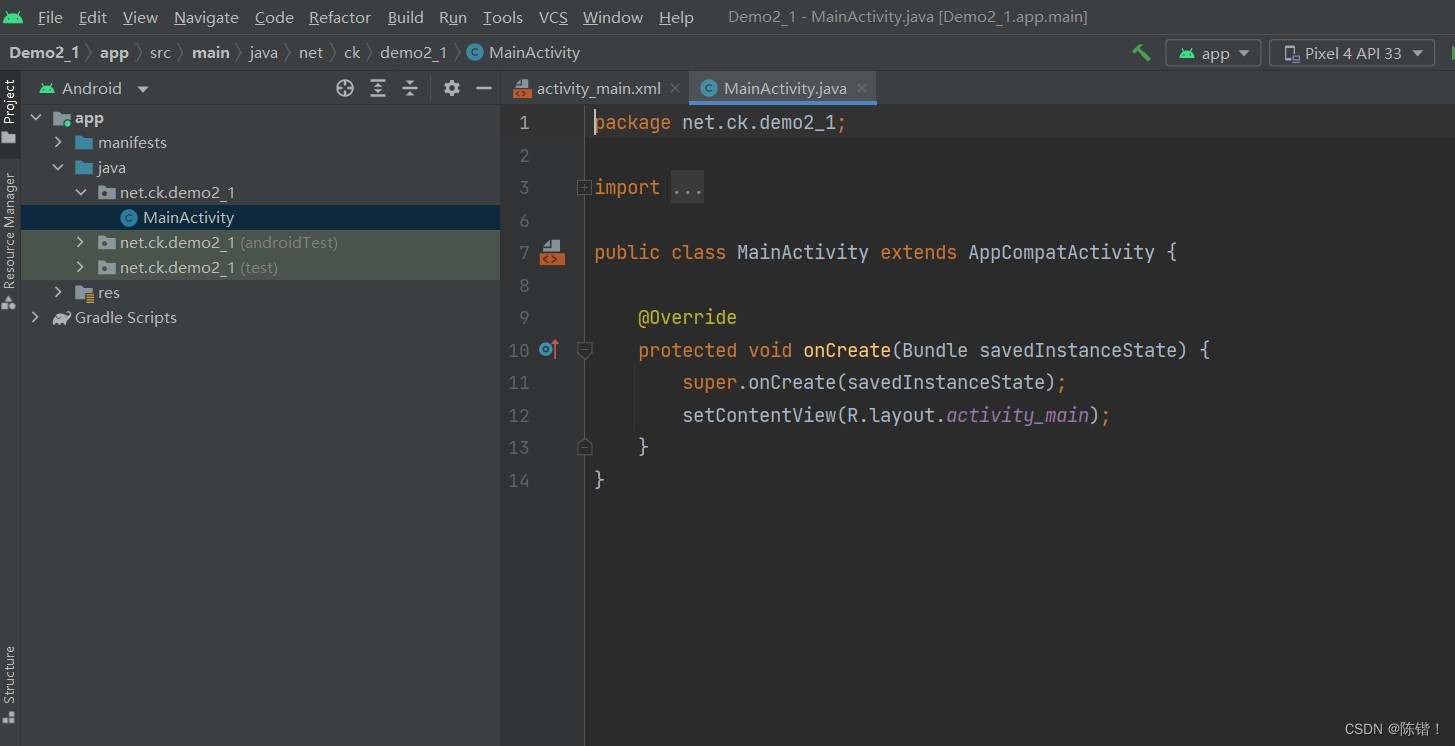Viewport: 1455px width, 746px height.
Task: Hide the Project panel with minus icon
Action: (x=484, y=88)
